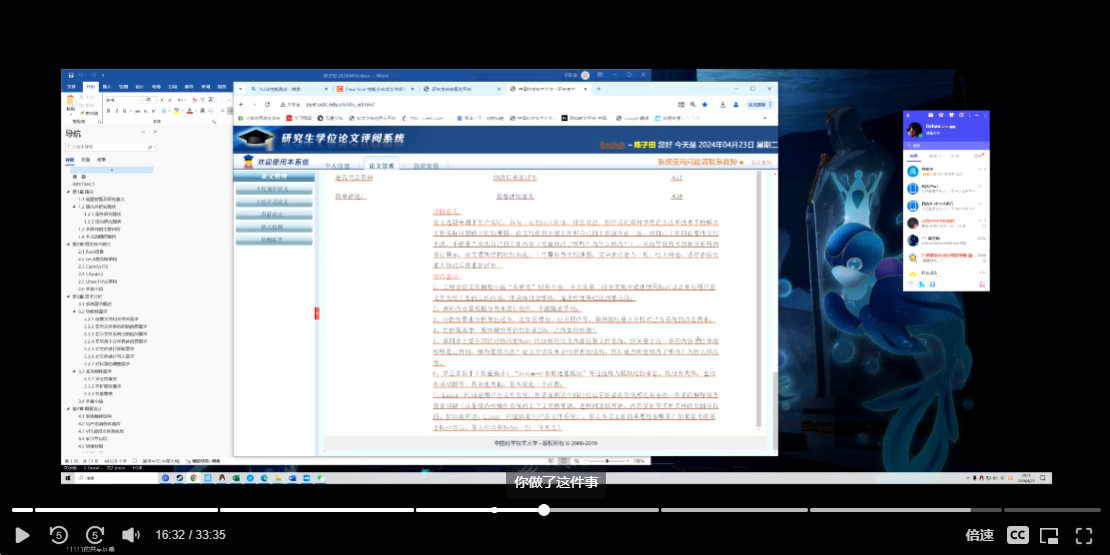The height and width of the screenshot is (555, 1110).
Task: Click the Paste icon in Word's ribbon
Action: point(71,102)
